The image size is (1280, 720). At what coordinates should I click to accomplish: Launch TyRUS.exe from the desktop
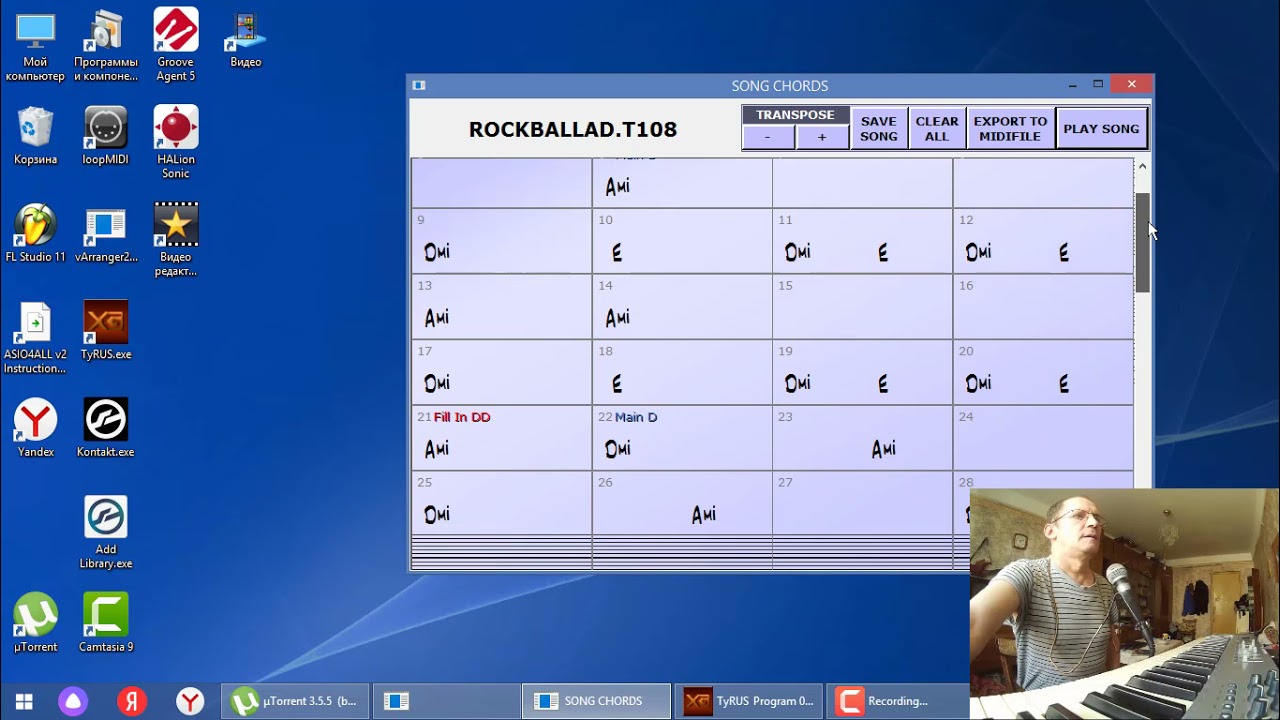tap(106, 331)
